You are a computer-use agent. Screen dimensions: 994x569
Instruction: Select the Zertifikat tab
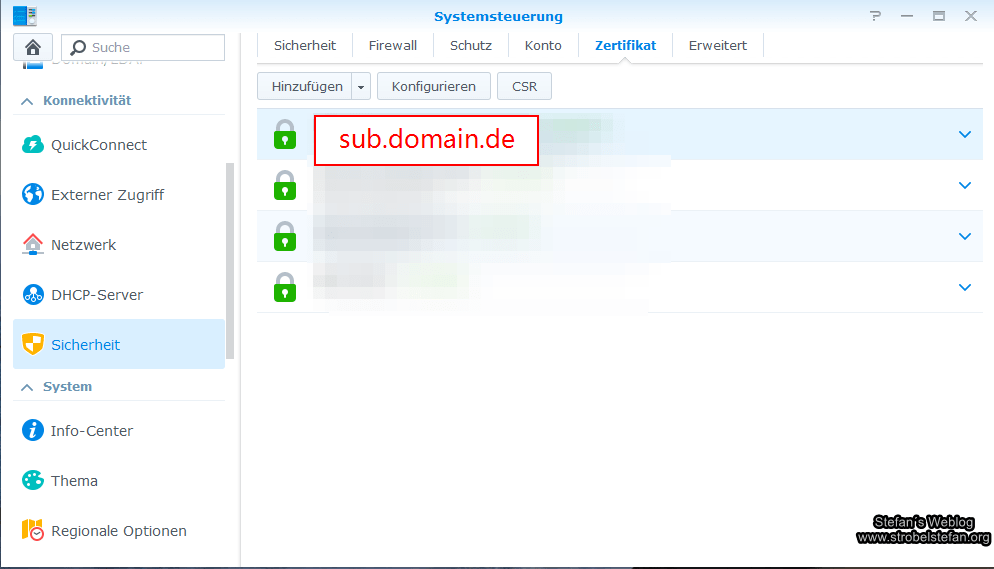(x=625, y=46)
